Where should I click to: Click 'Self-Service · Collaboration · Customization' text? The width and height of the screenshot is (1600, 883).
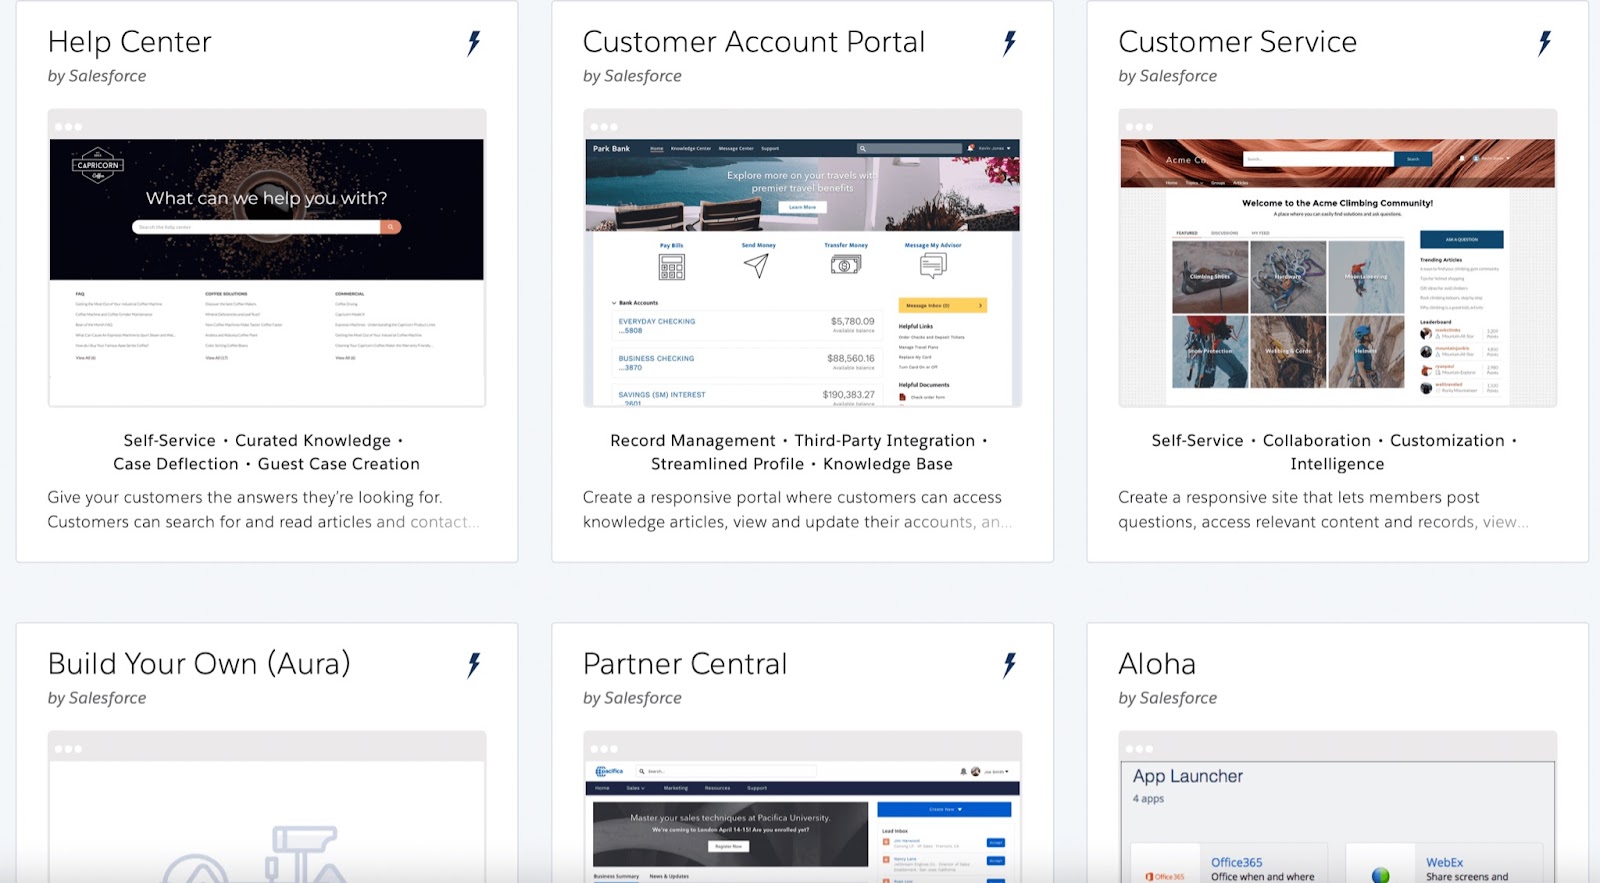pyautogui.click(x=1334, y=440)
